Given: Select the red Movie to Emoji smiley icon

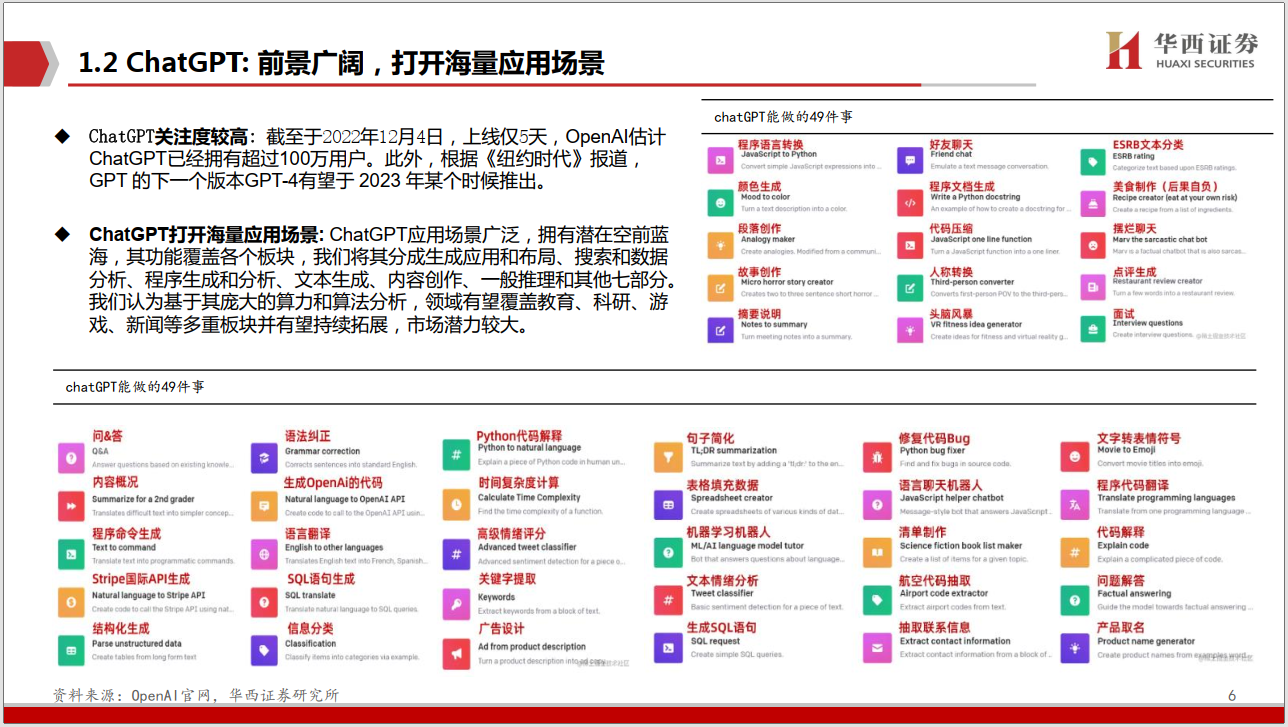Looking at the screenshot, I should coord(1075,457).
